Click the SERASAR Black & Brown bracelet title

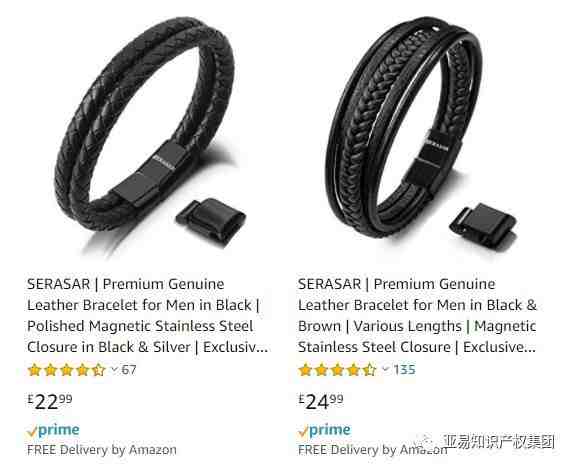pyautogui.click(x=417, y=315)
